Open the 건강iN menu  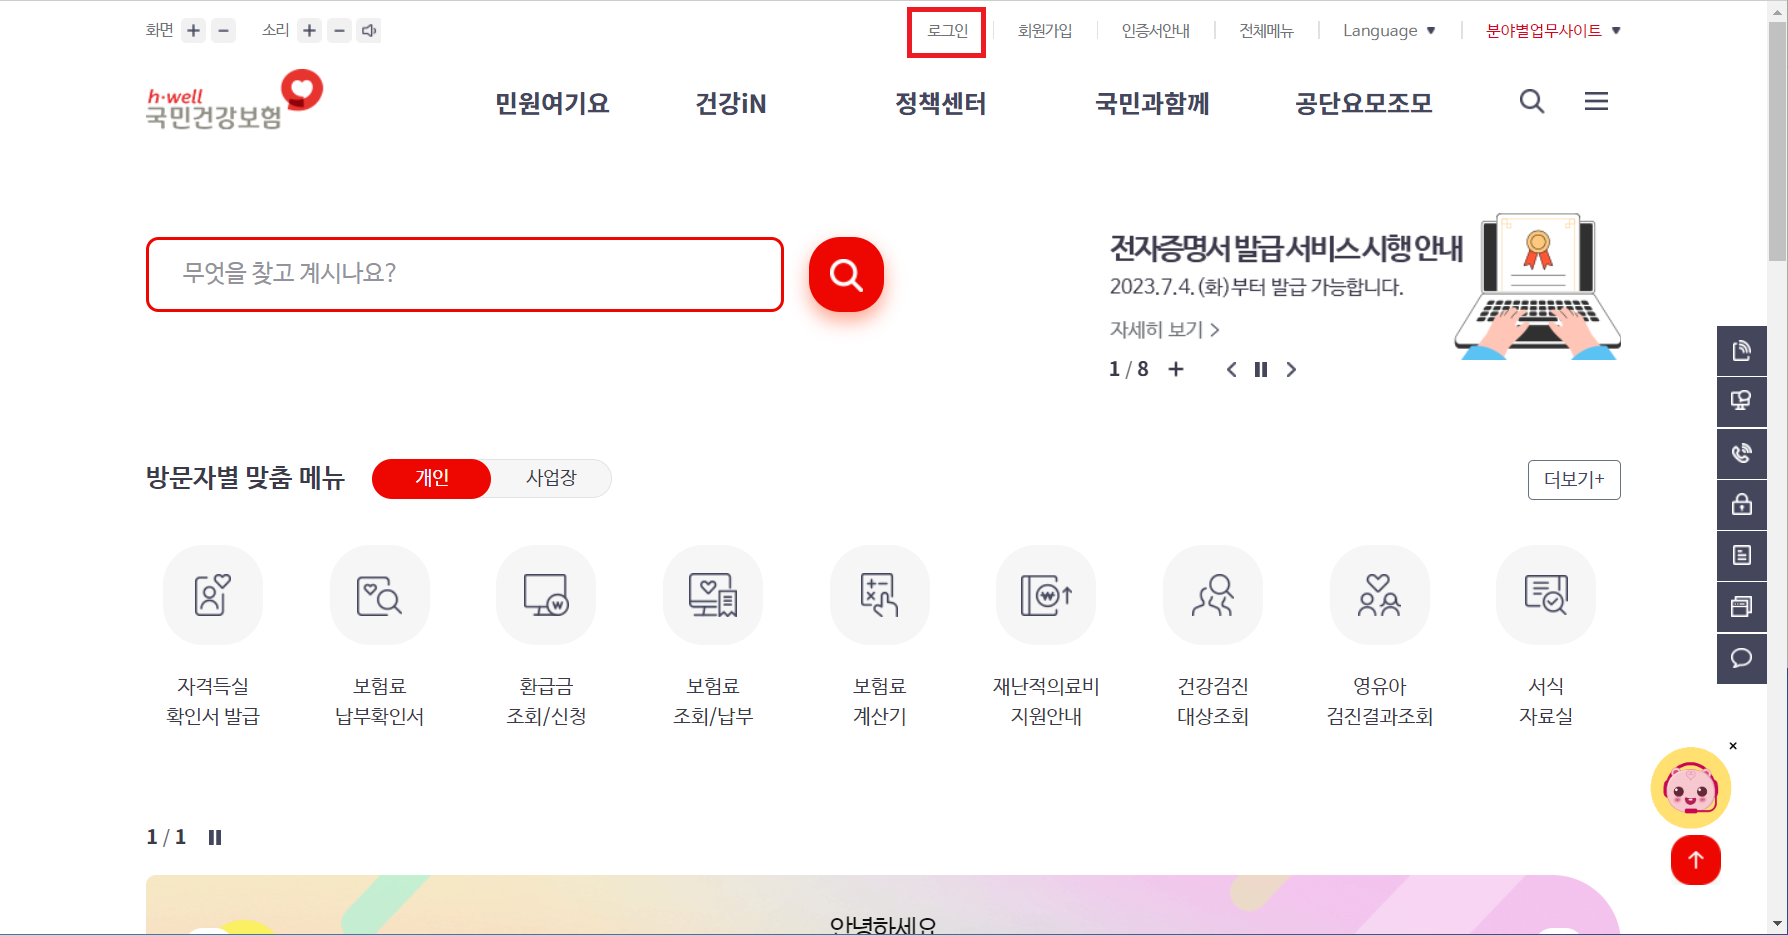(x=731, y=103)
